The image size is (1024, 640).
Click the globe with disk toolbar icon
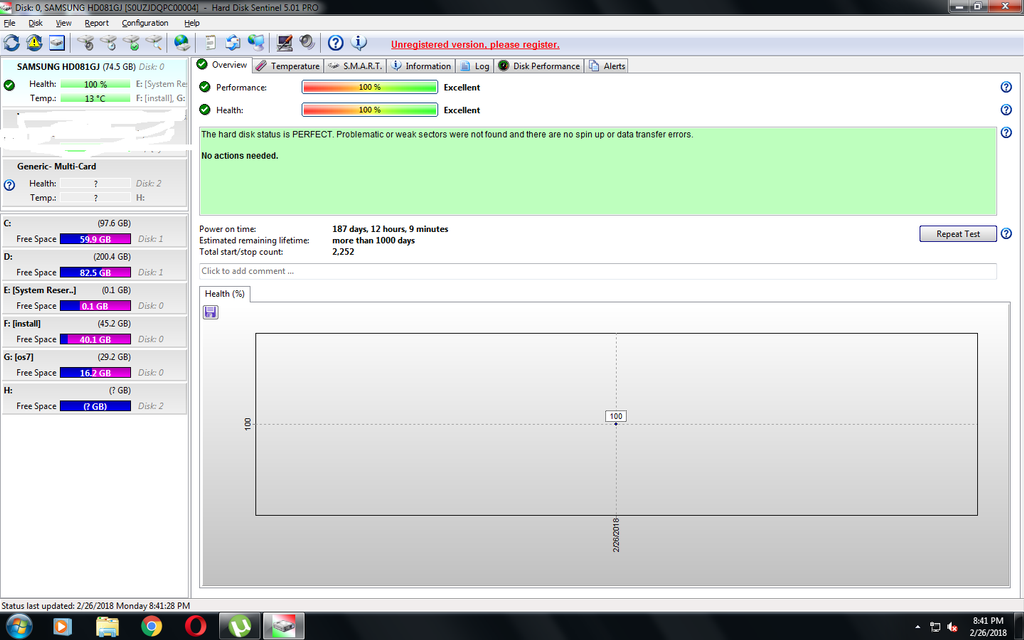coord(182,43)
